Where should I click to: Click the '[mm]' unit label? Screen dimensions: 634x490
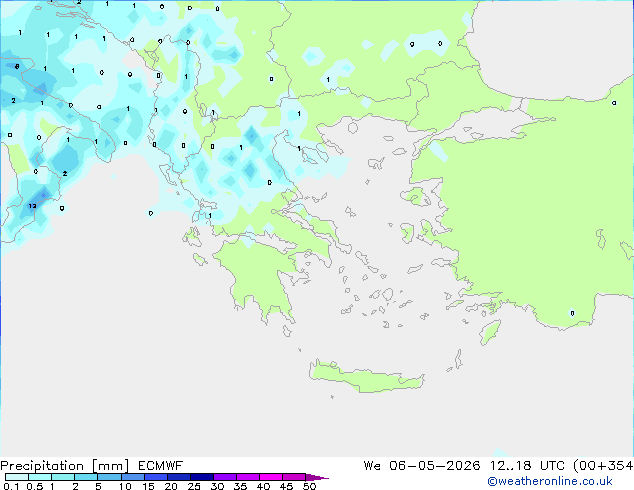[x=110, y=466]
